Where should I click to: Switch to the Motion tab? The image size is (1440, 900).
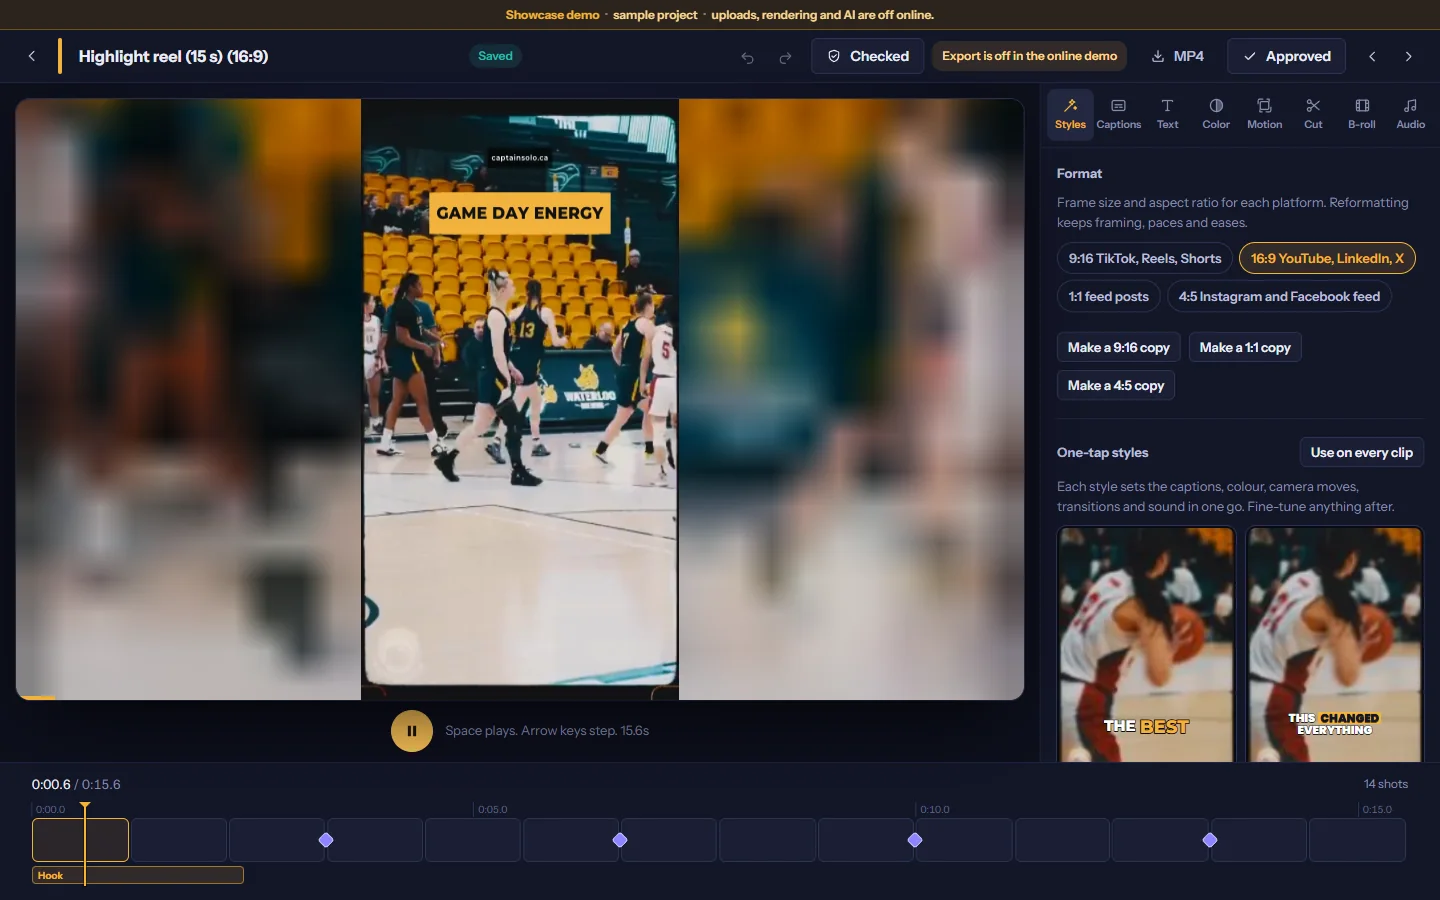1264,114
